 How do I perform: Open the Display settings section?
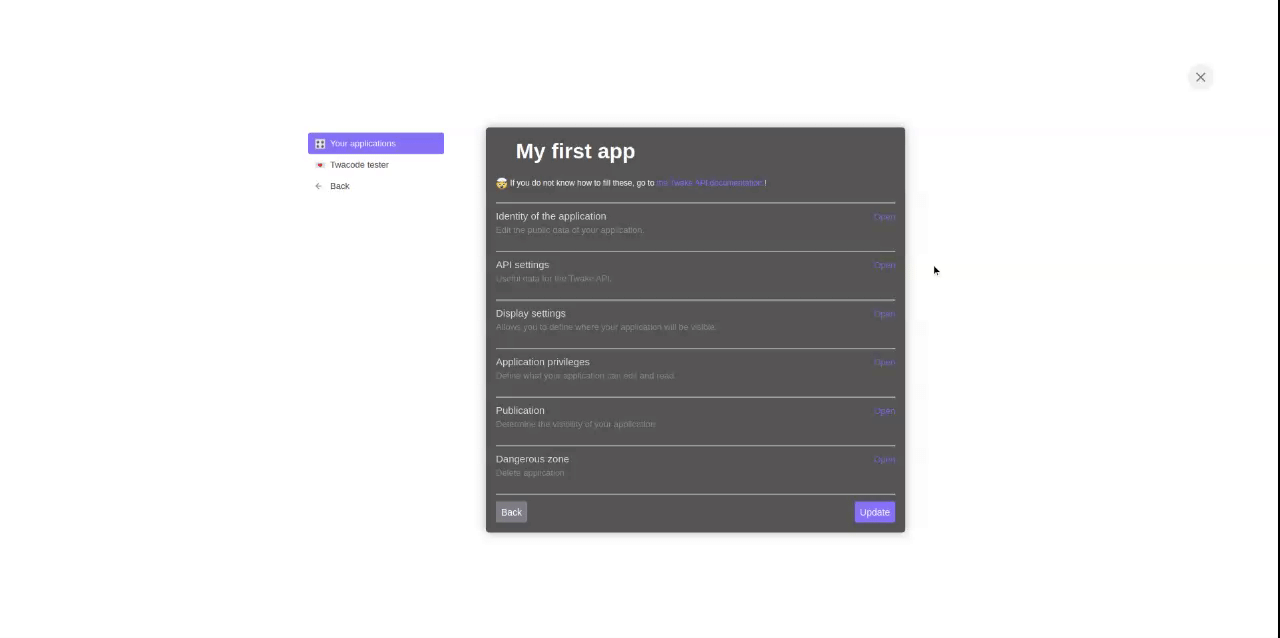884,314
